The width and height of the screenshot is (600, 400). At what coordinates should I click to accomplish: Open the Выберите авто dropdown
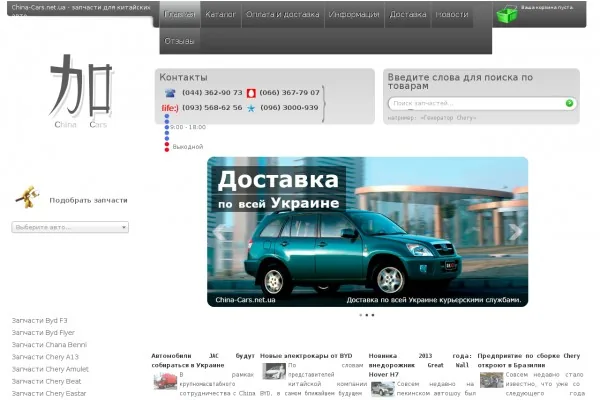point(70,227)
